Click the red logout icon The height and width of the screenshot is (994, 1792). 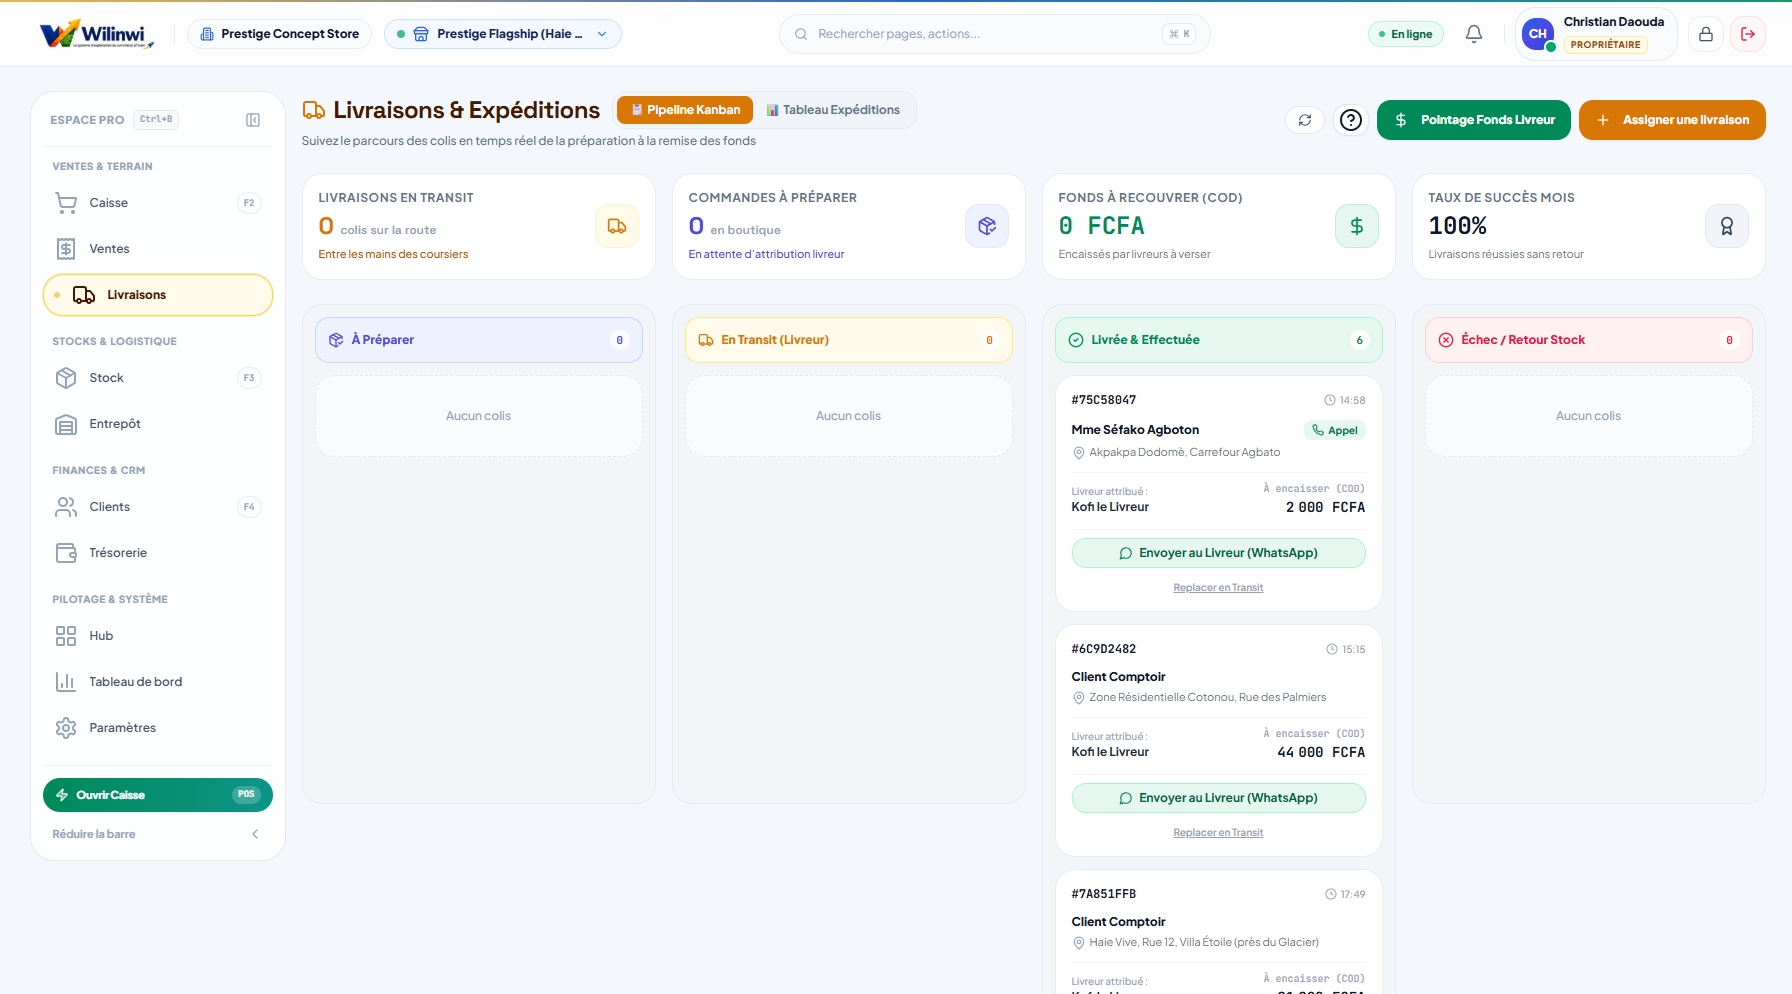click(1748, 34)
